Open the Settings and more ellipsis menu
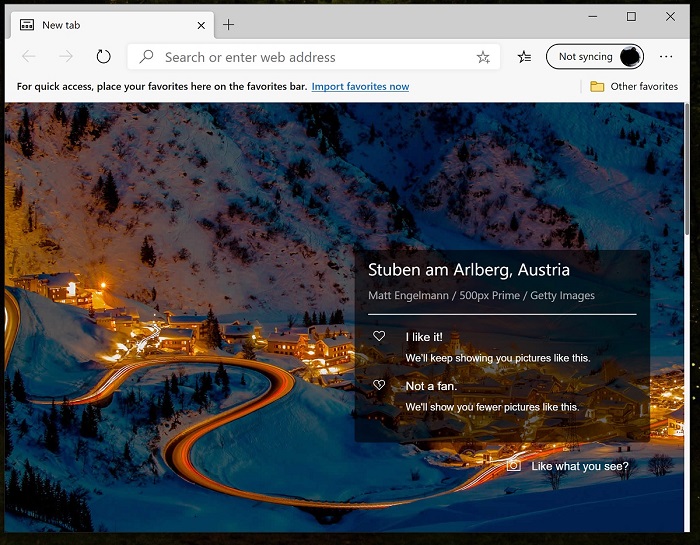 pyautogui.click(x=666, y=57)
